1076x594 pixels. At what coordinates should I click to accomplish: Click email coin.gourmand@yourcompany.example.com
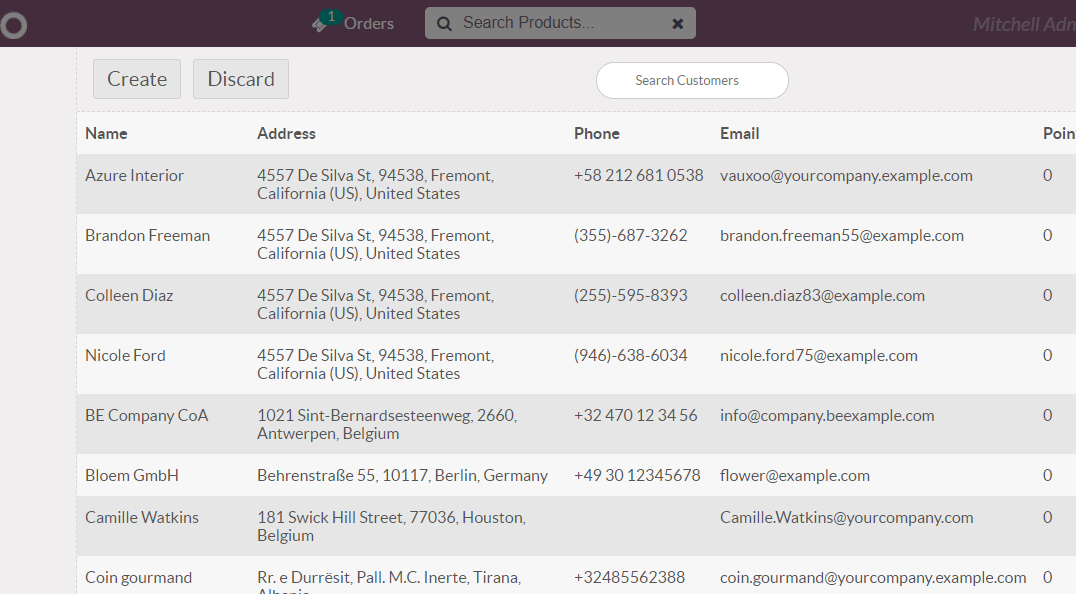[x=873, y=578]
